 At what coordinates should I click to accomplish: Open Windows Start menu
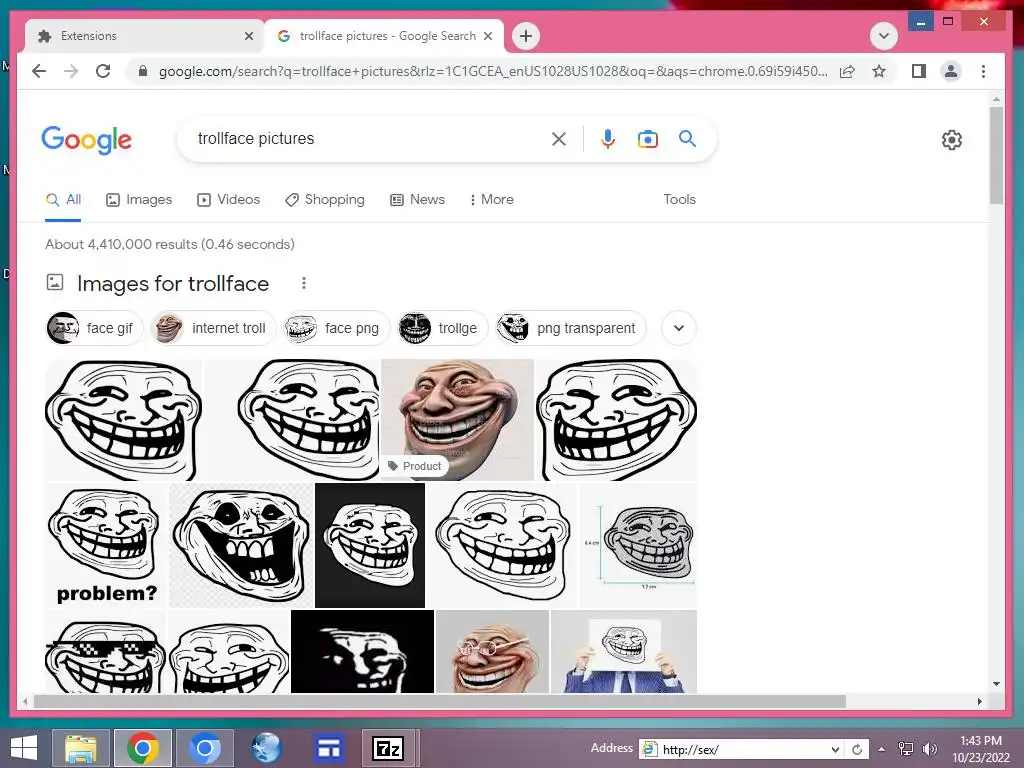point(24,748)
